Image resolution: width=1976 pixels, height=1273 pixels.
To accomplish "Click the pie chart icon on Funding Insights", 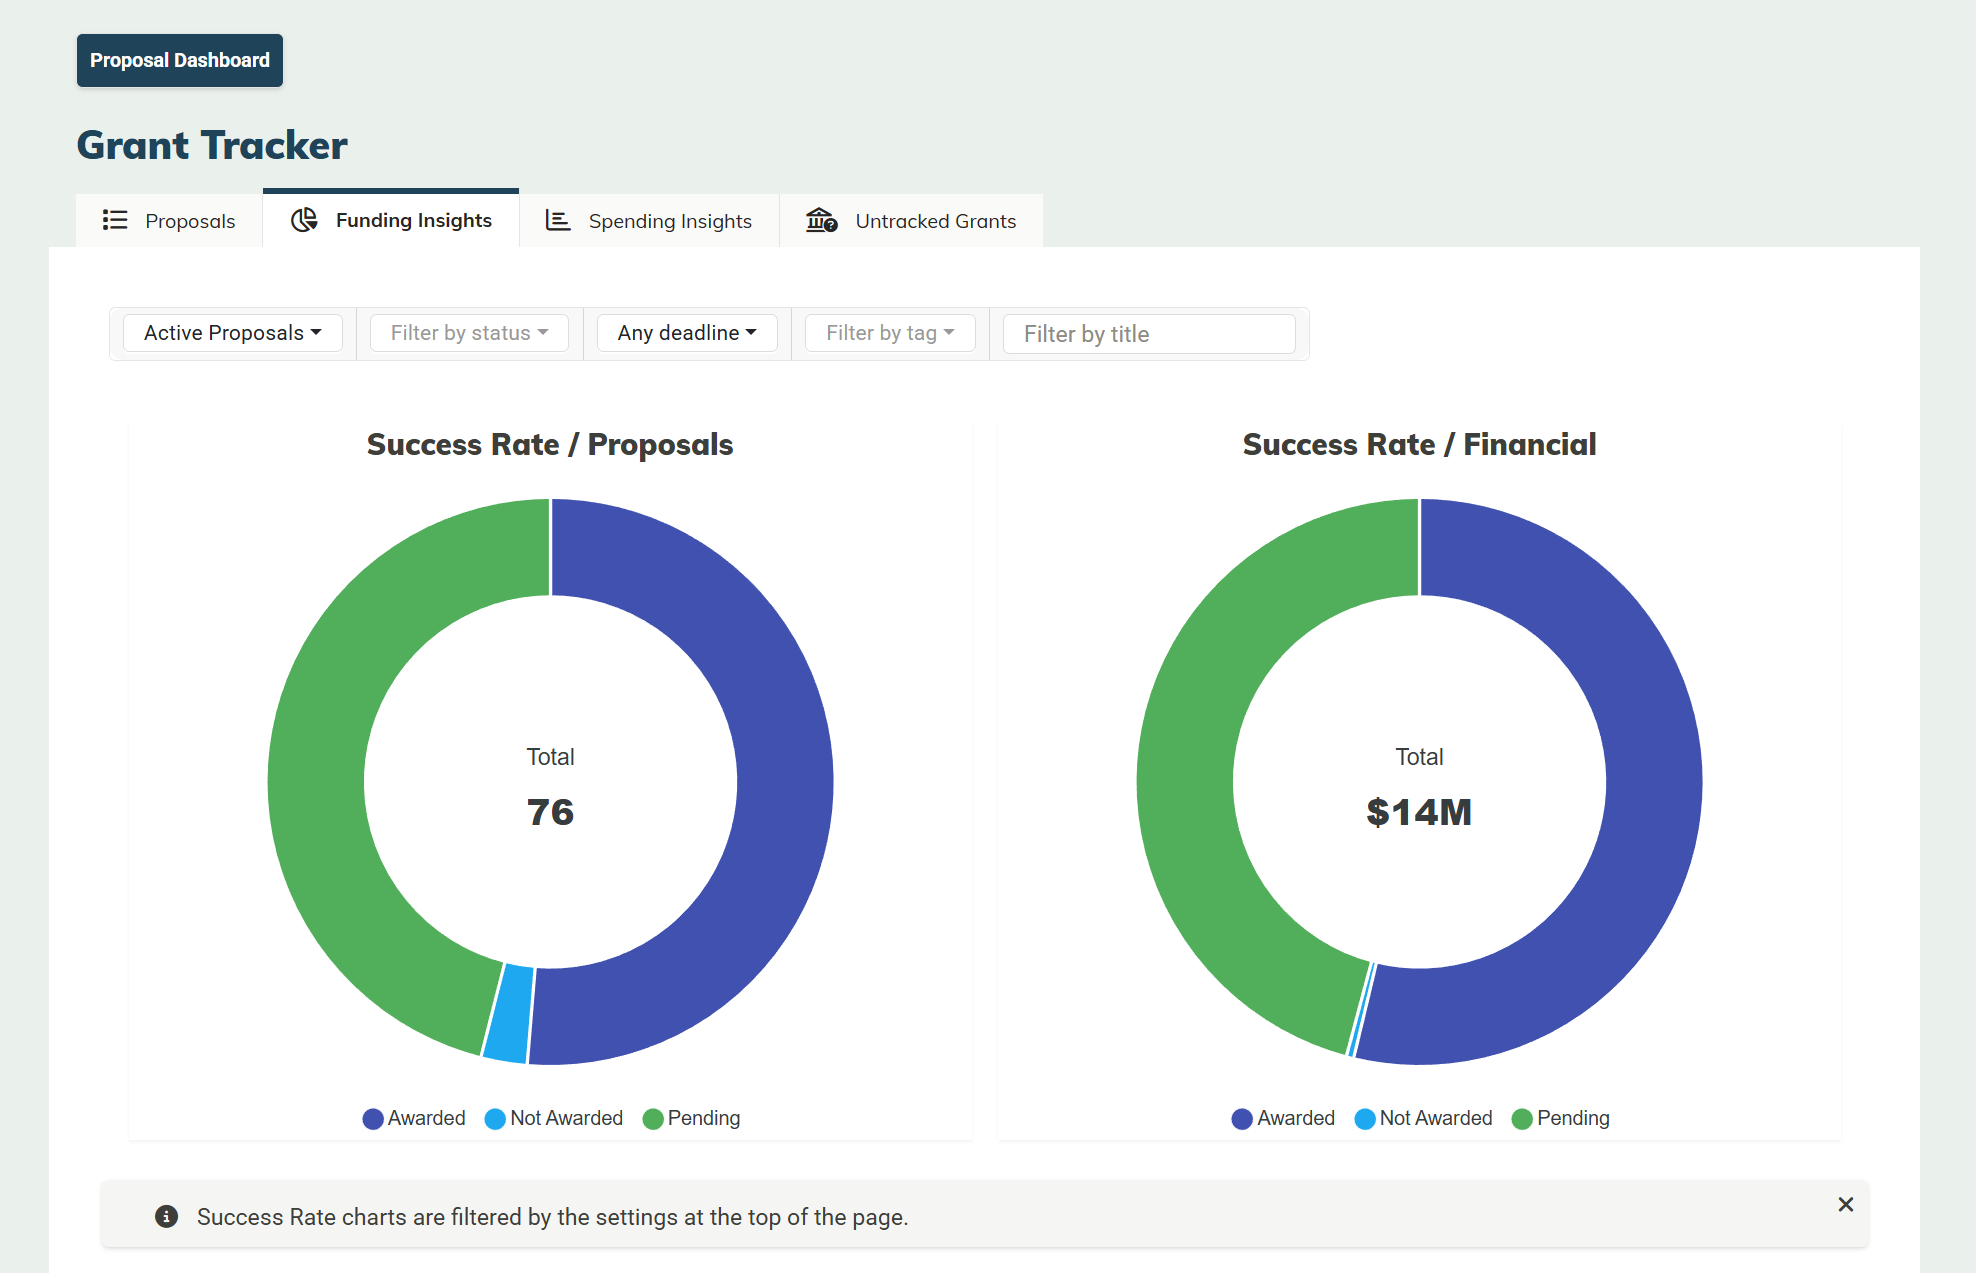I will [x=304, y=220].
